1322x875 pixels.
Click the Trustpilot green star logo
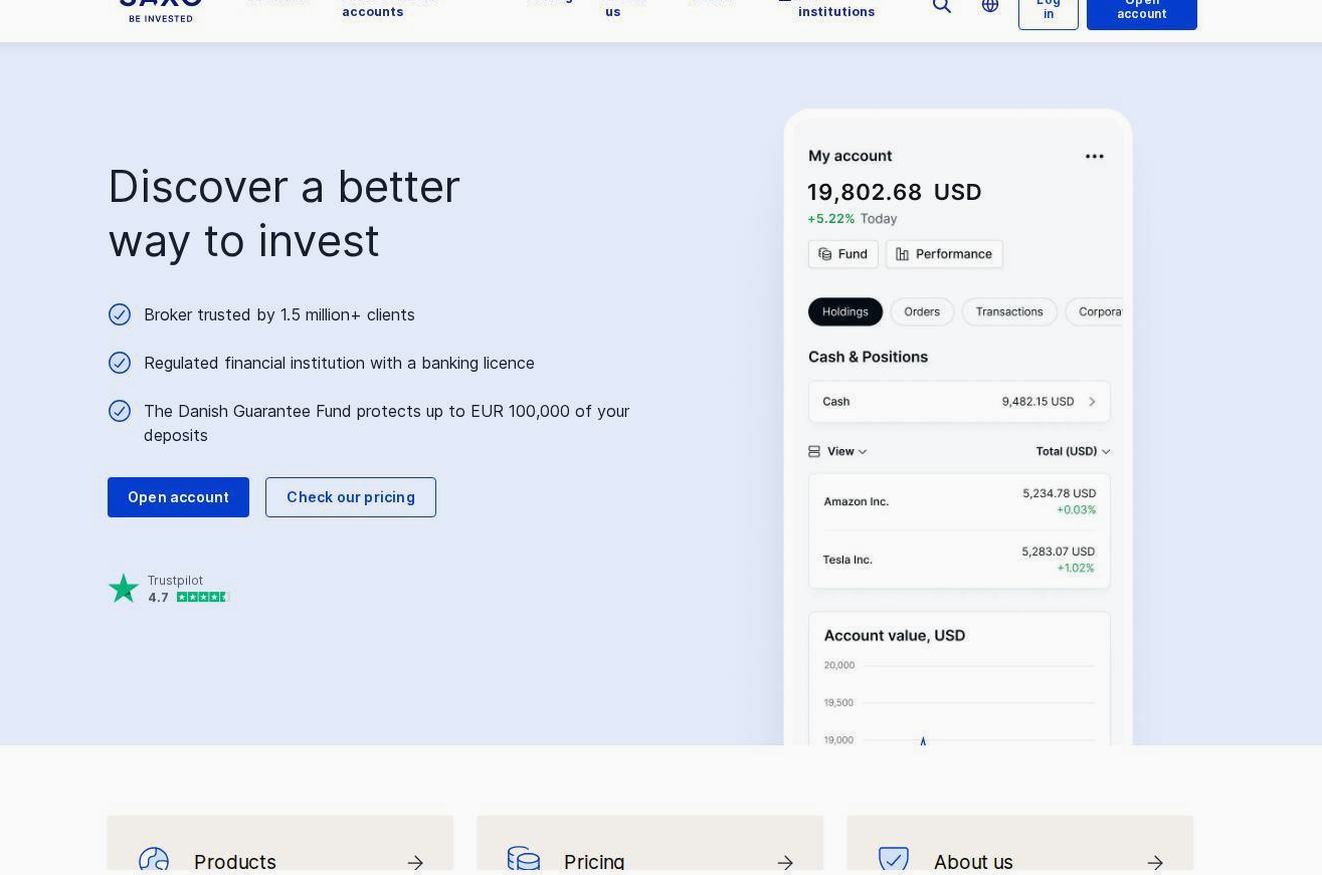tap(124, 588)
